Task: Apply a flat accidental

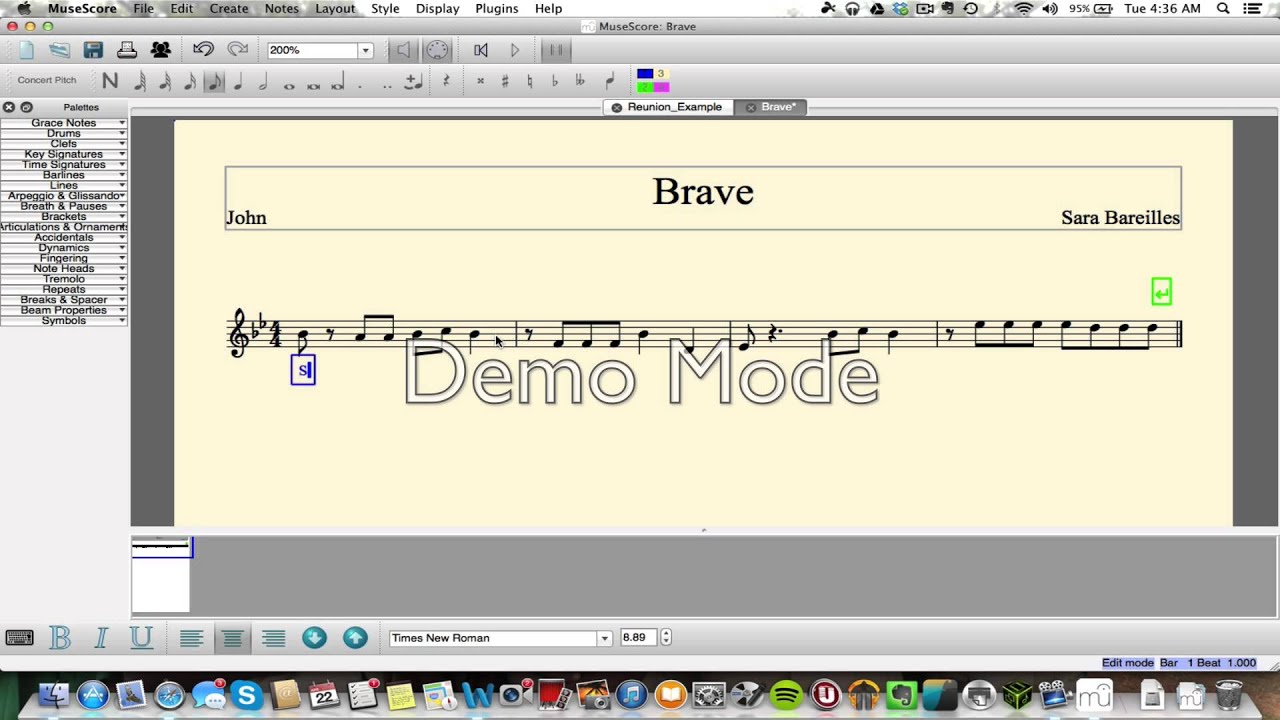Action: click(555, 82)
